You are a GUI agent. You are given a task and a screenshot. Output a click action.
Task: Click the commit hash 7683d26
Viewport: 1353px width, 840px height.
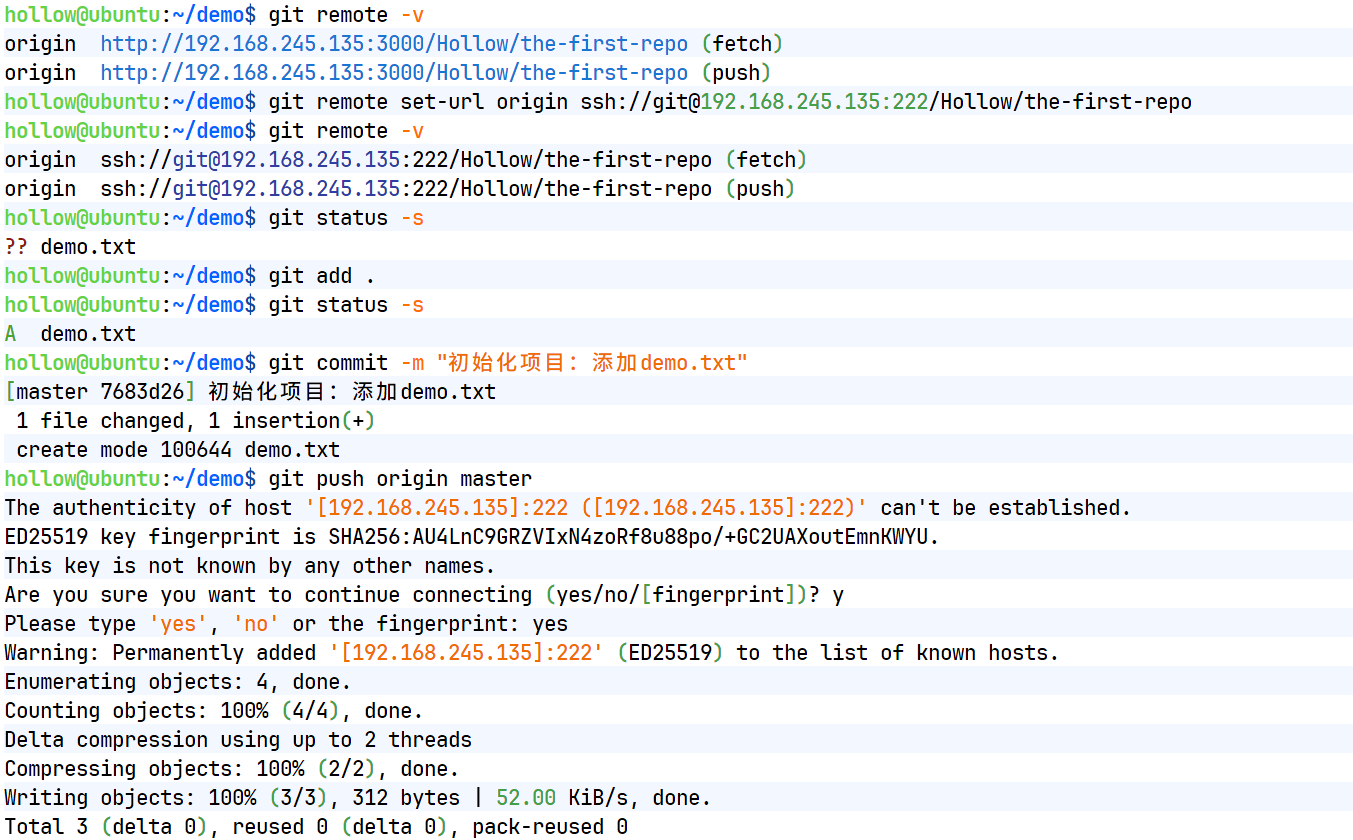(143, 392)
